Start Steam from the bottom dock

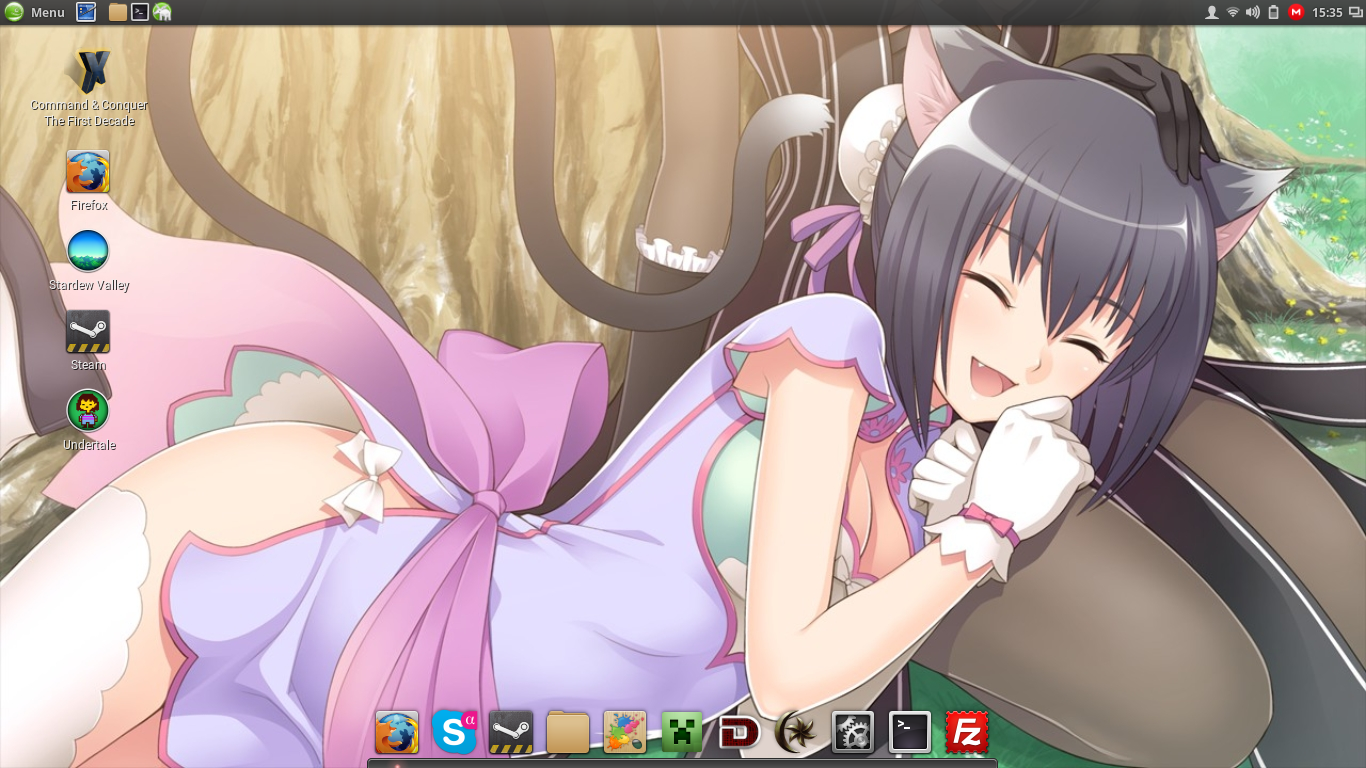[511, 732]
